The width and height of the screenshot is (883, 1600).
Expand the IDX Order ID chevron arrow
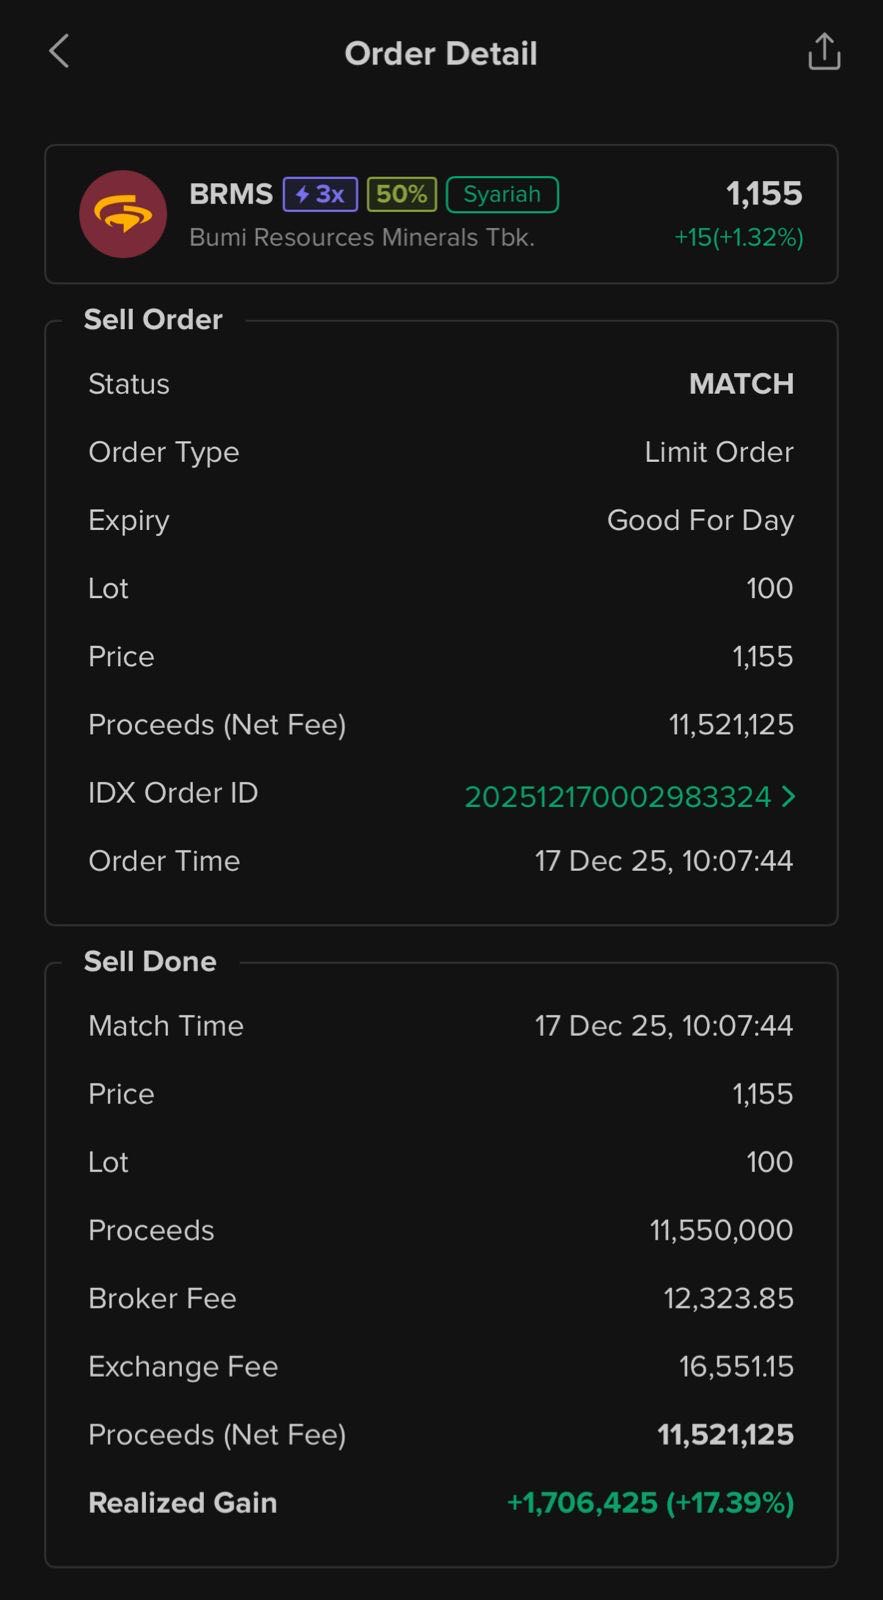click(x=789, y=796)
